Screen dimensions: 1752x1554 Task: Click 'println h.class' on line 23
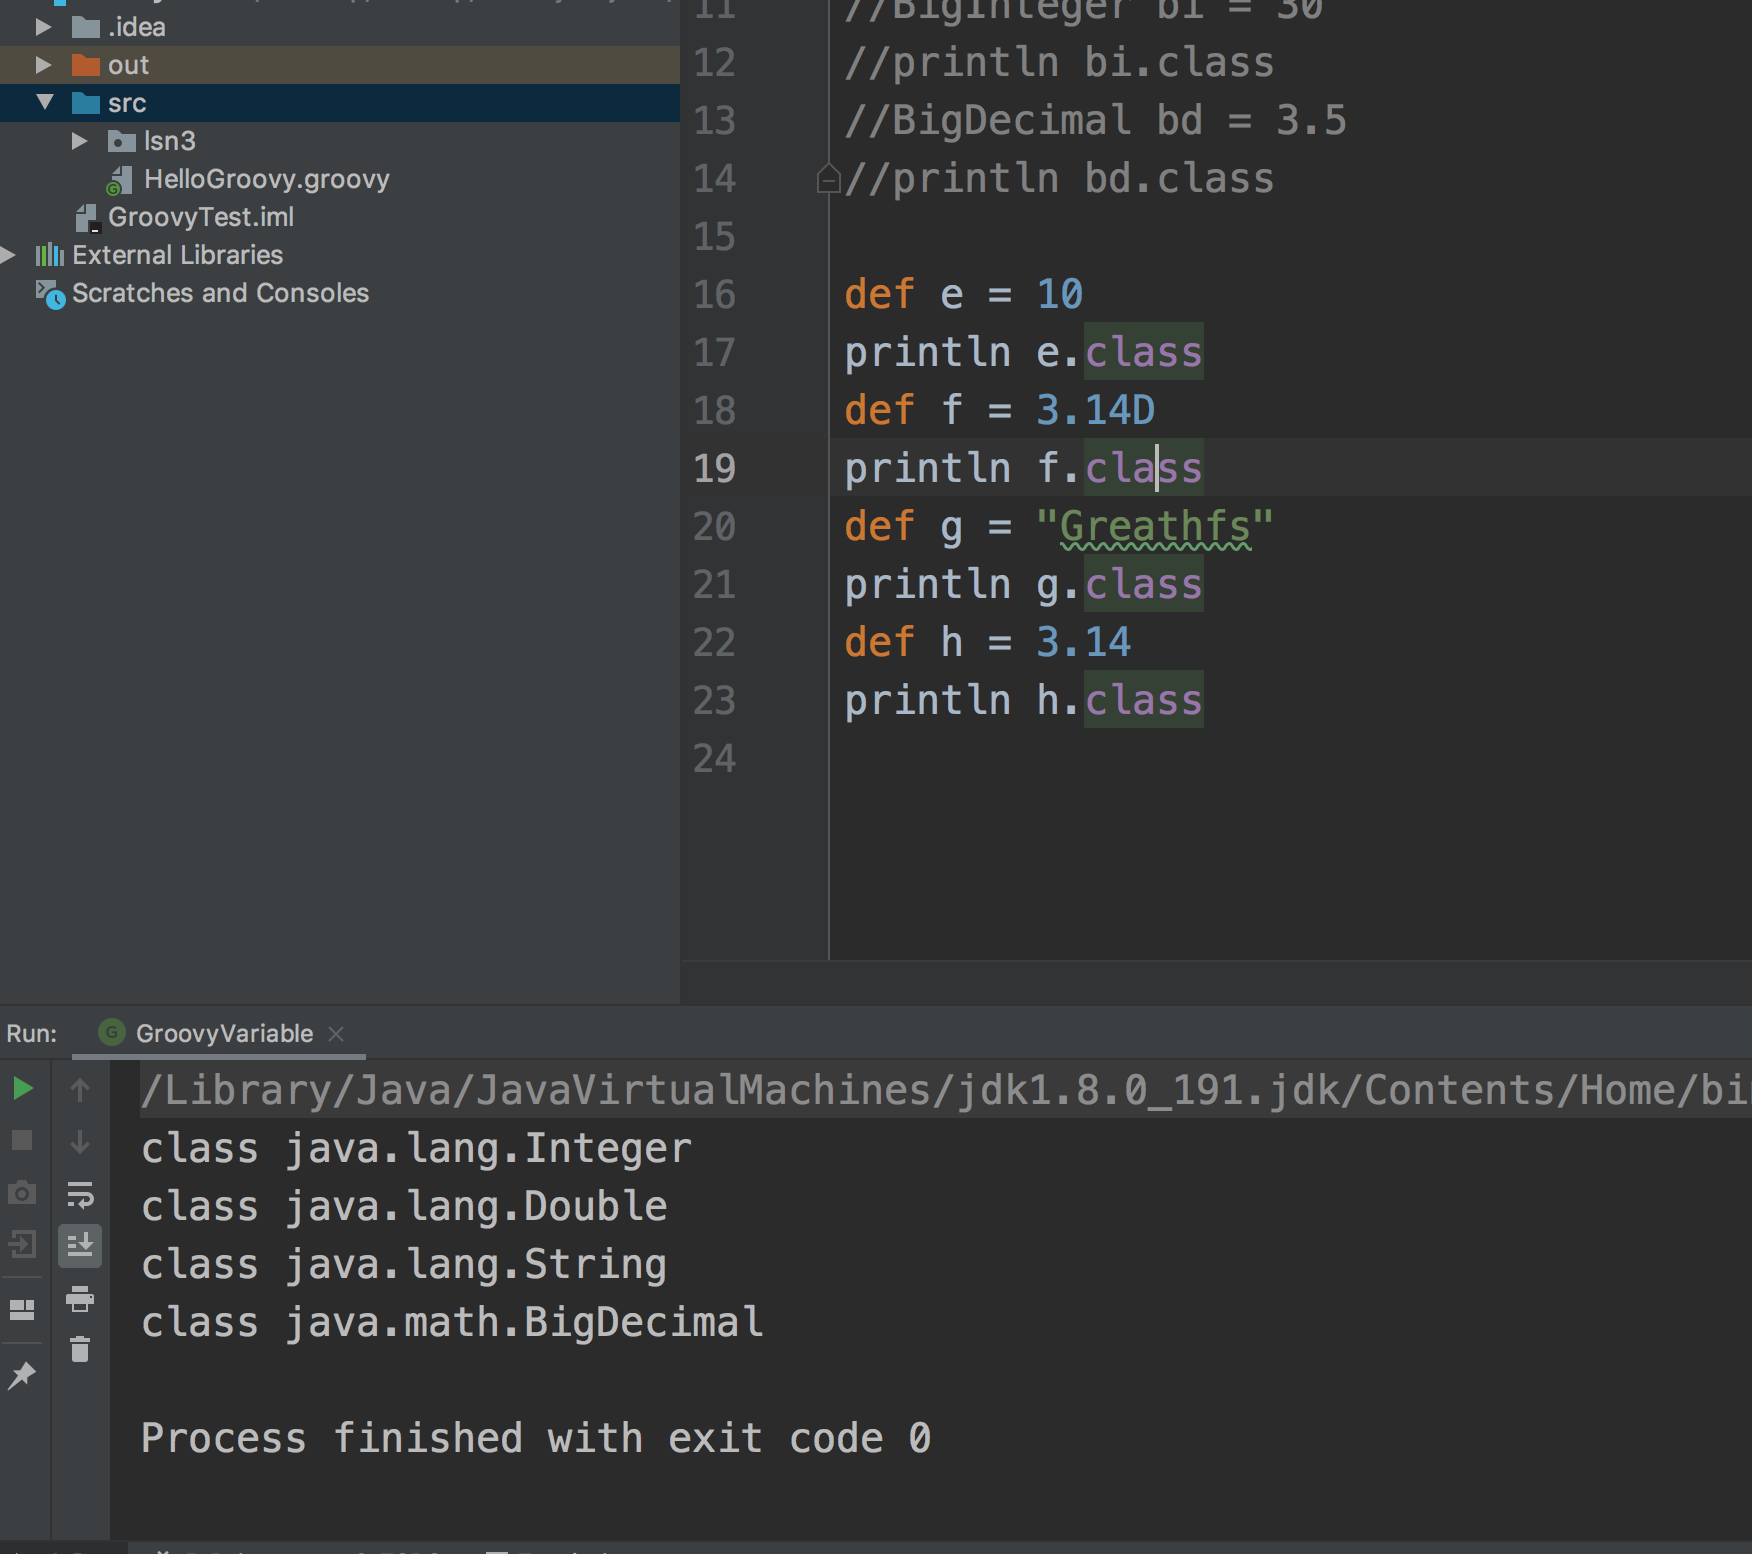click(1023, 700)
